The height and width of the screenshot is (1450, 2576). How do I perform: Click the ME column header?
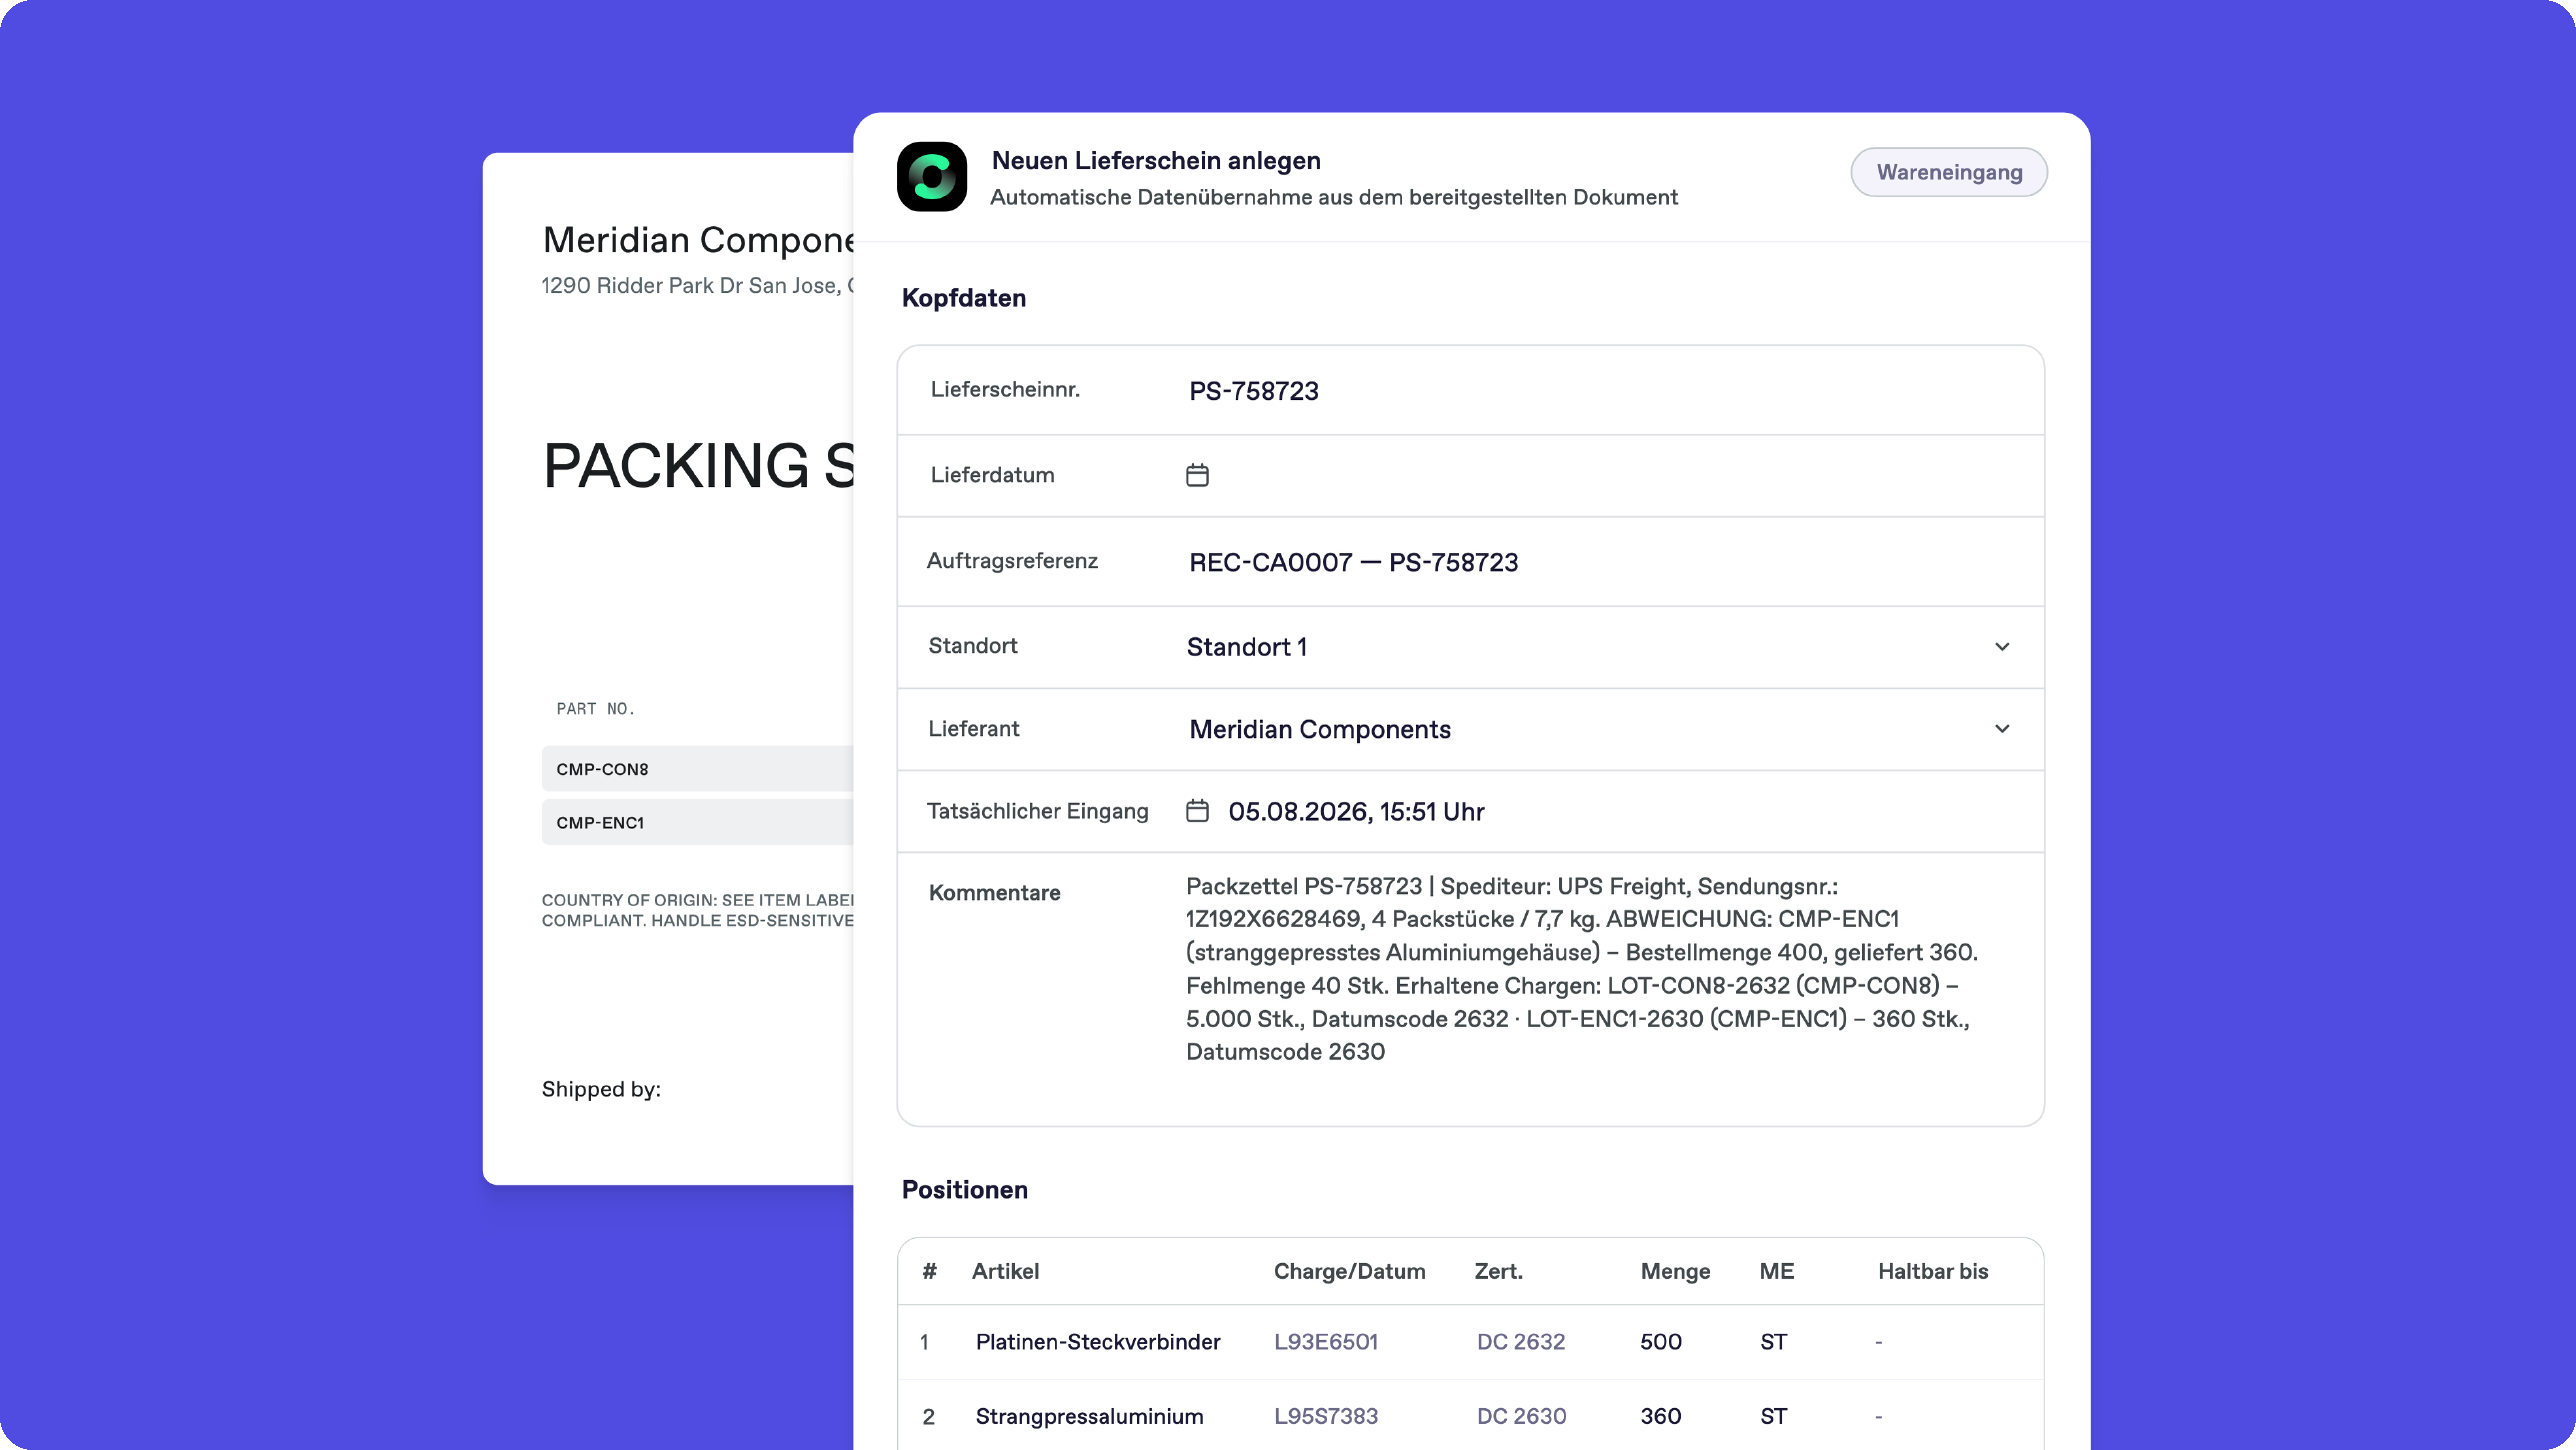[x=1776, y=1271]
